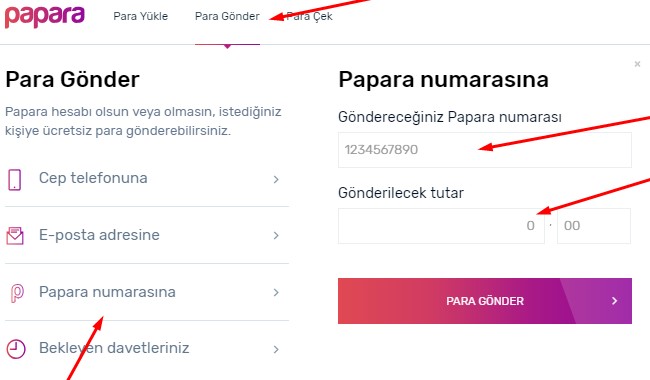Focus the decimal 00 amount field

tap(594, 226)
